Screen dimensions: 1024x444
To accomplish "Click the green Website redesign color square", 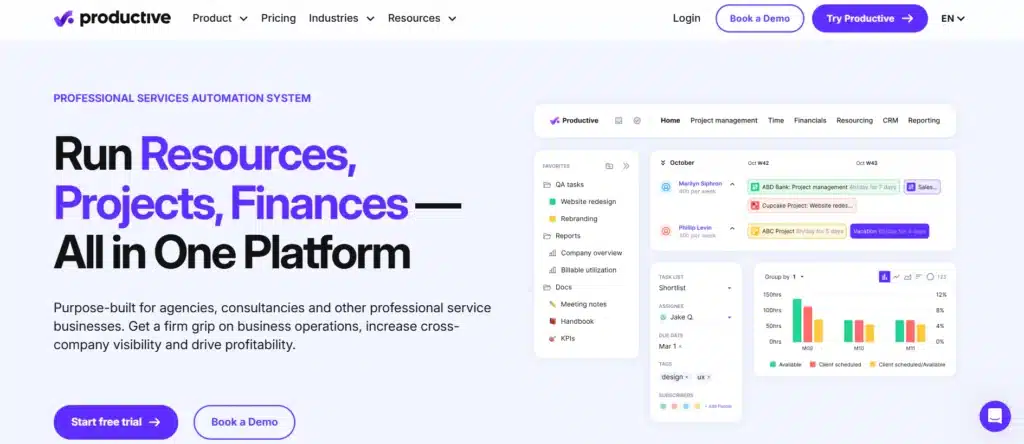I will pos(552,202).
